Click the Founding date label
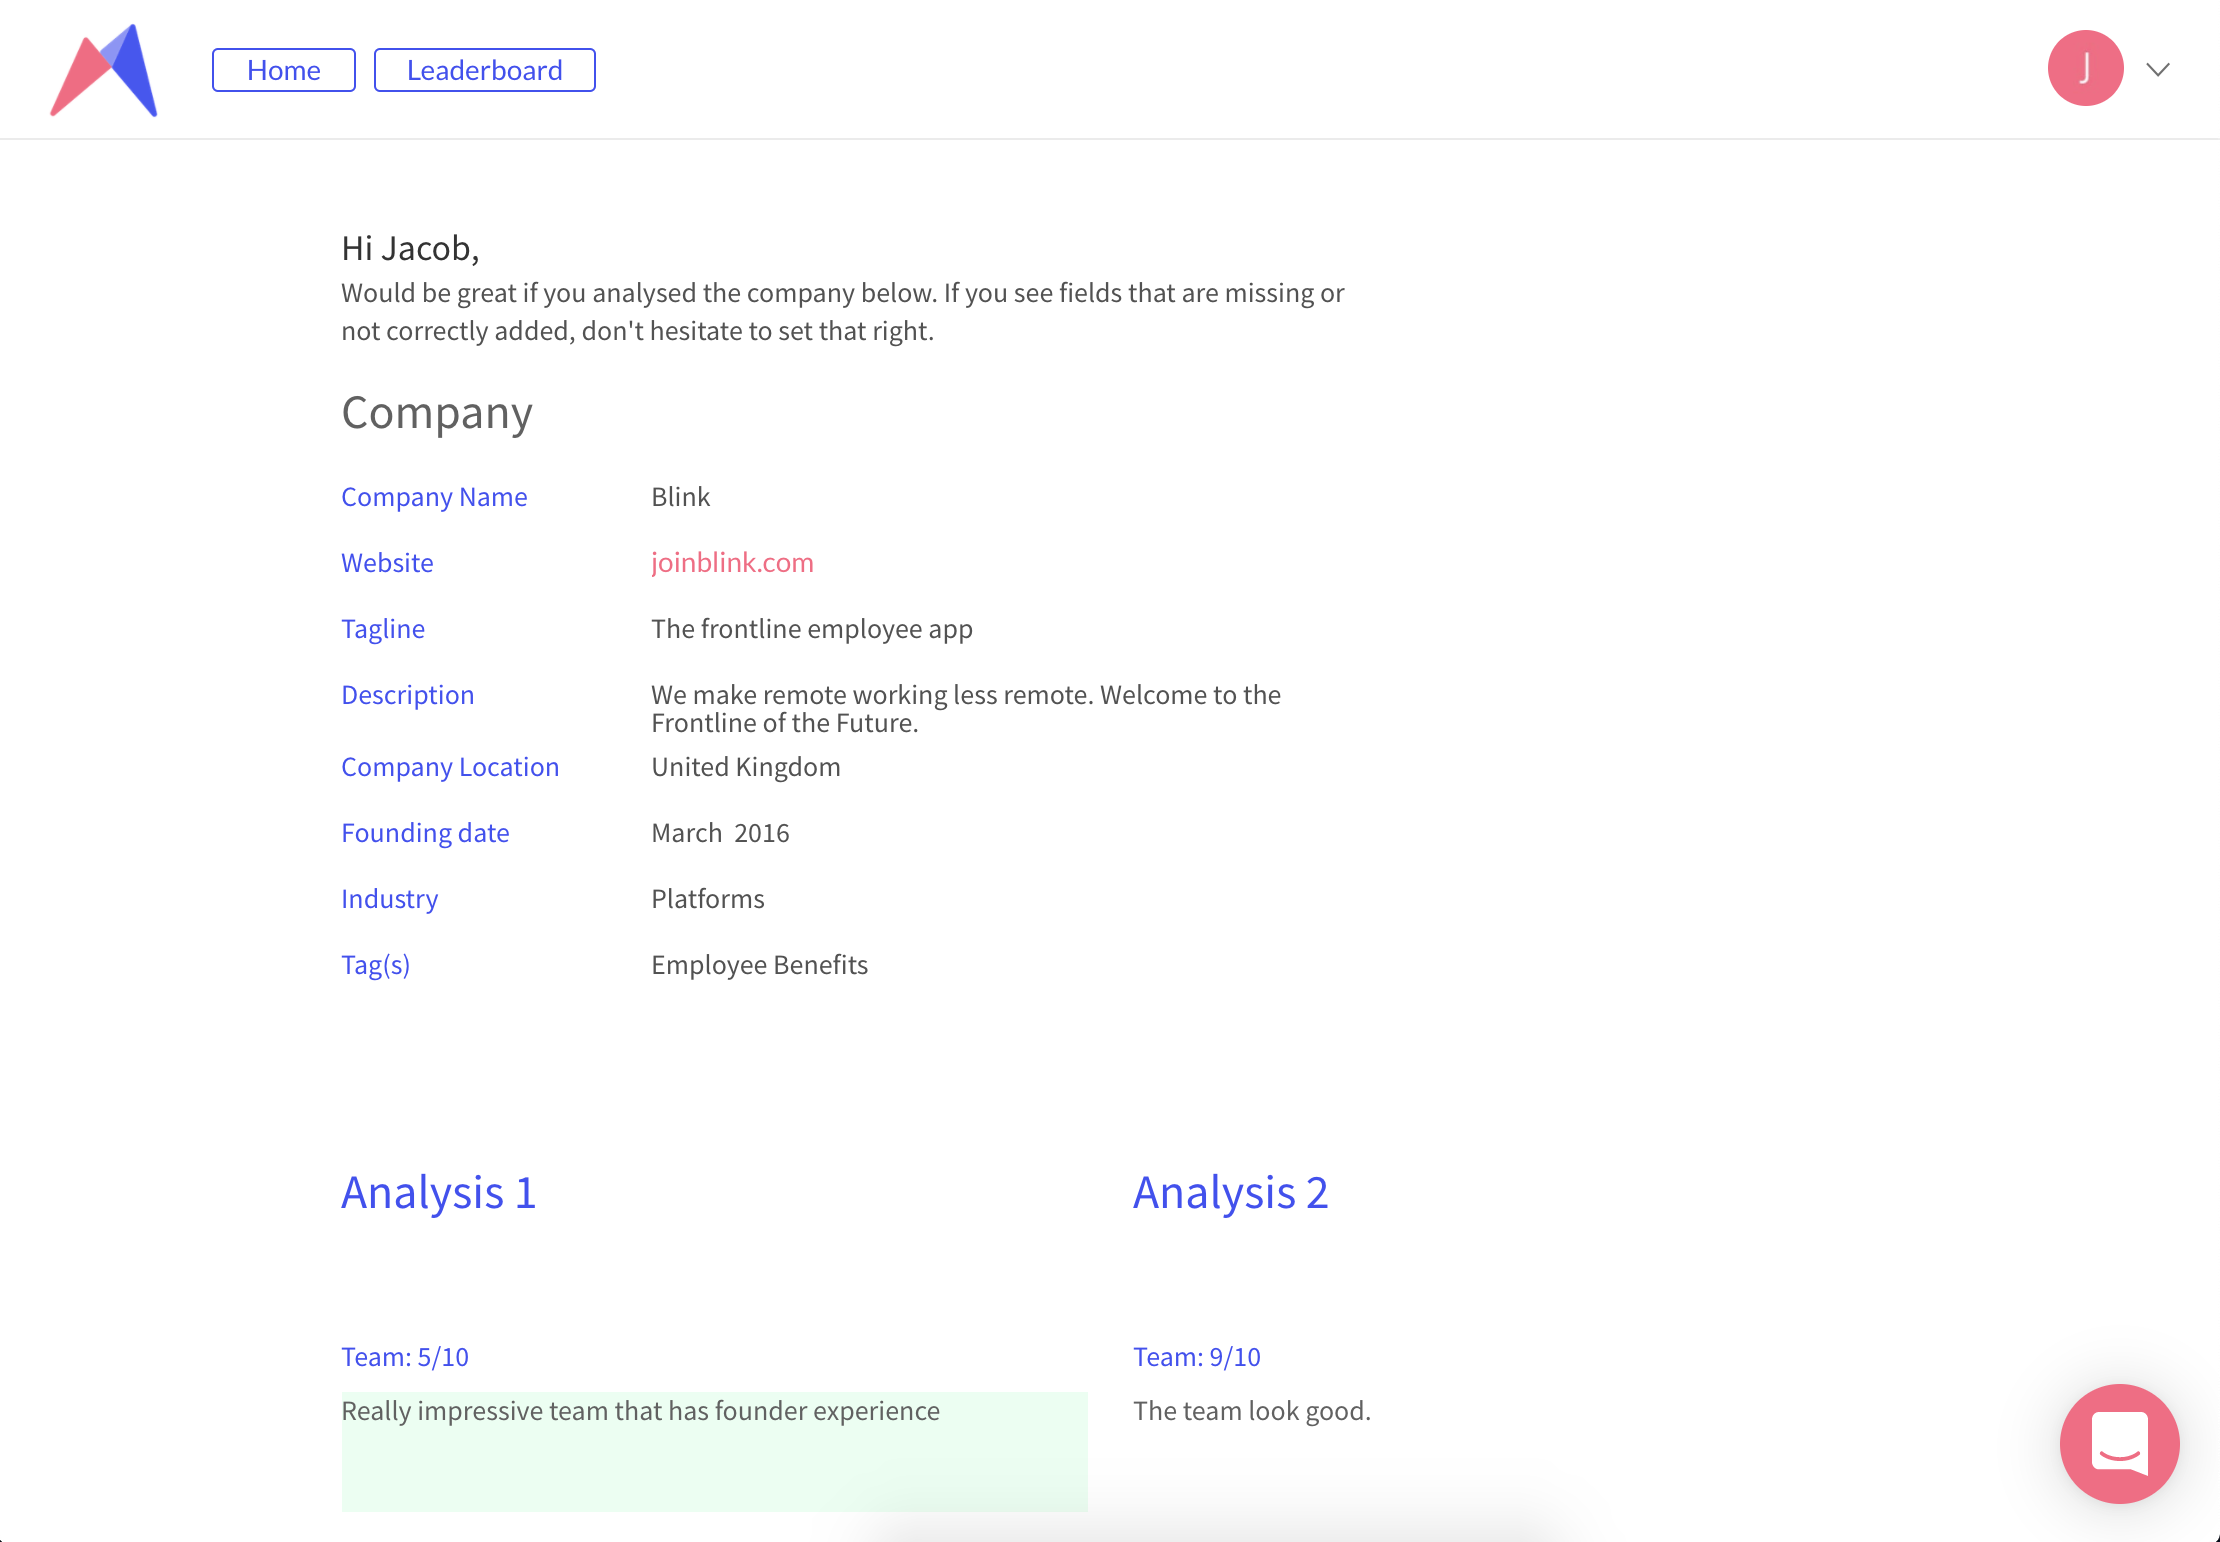 (x=425, y=833)
